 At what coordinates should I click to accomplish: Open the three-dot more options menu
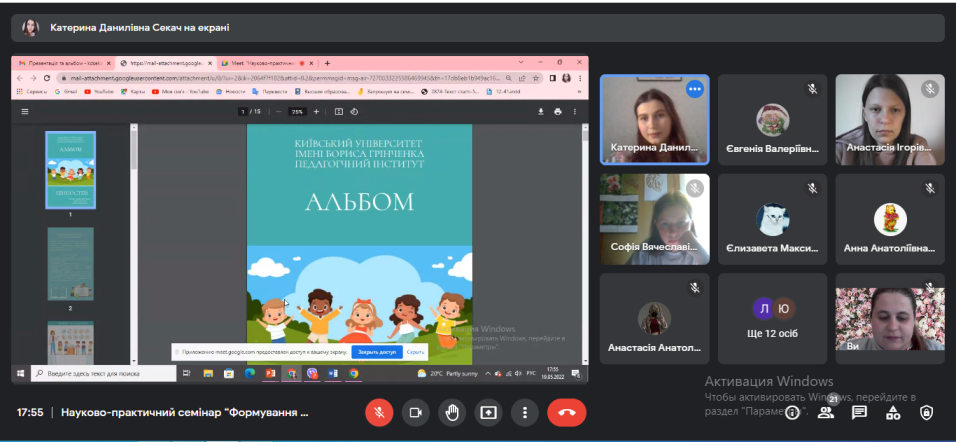[524, 412]
